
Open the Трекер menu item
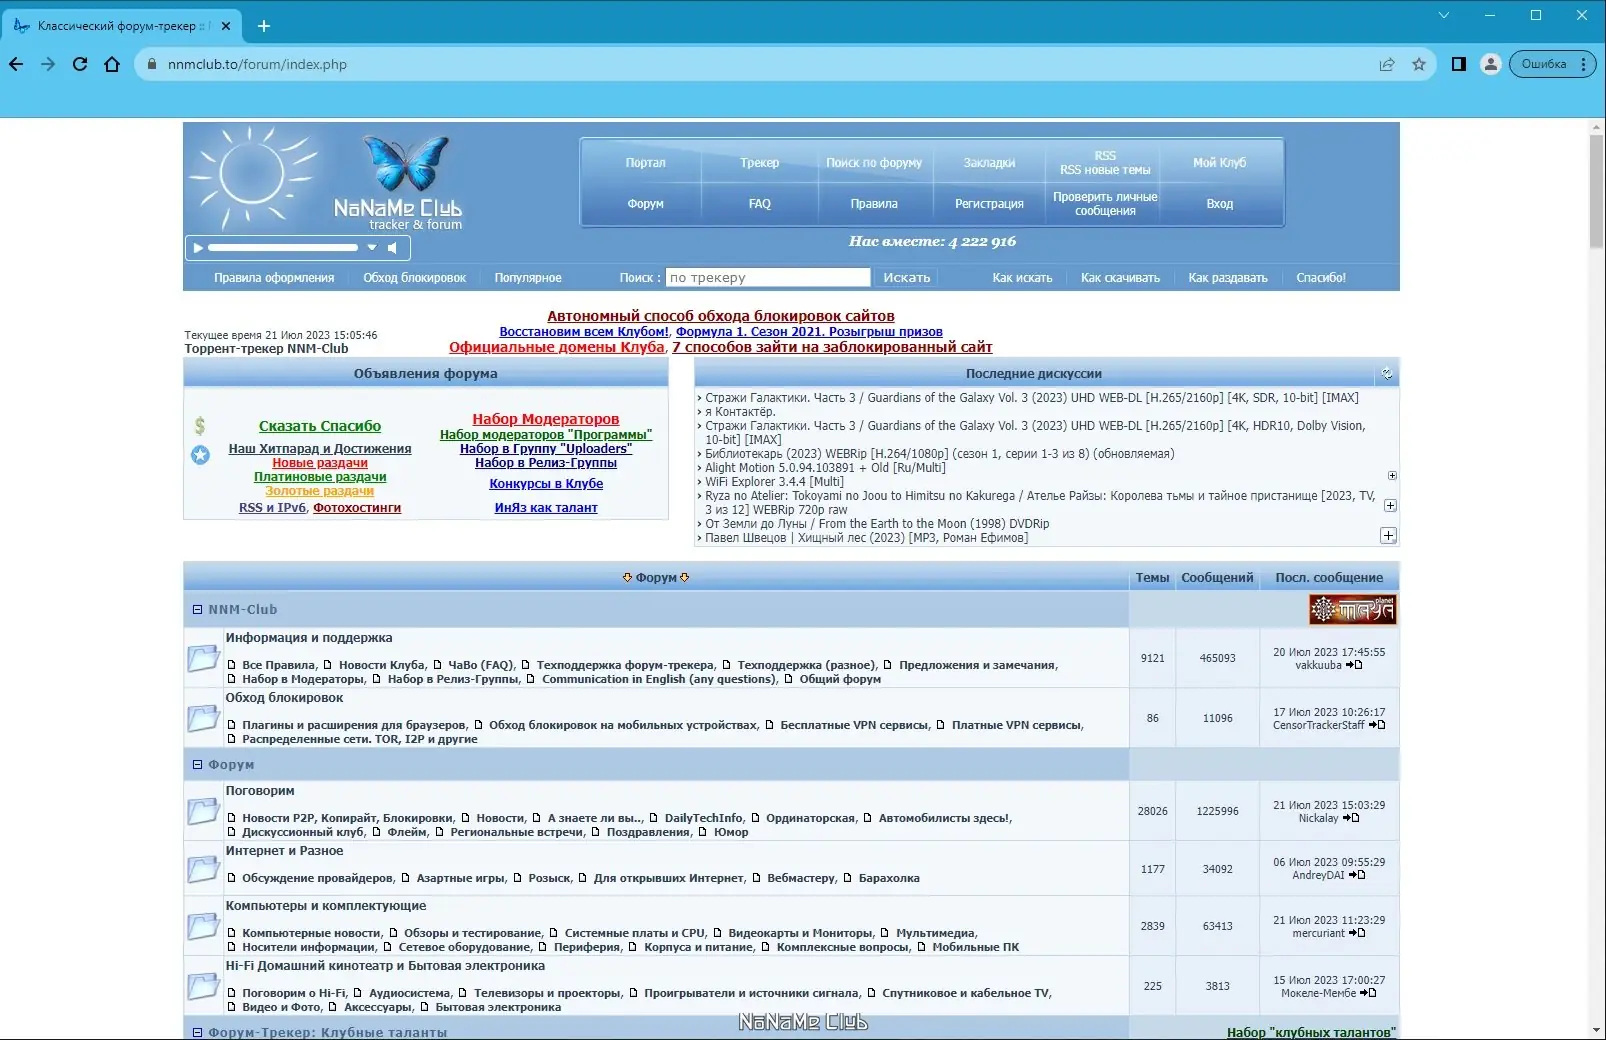click(x=760, y=163)
